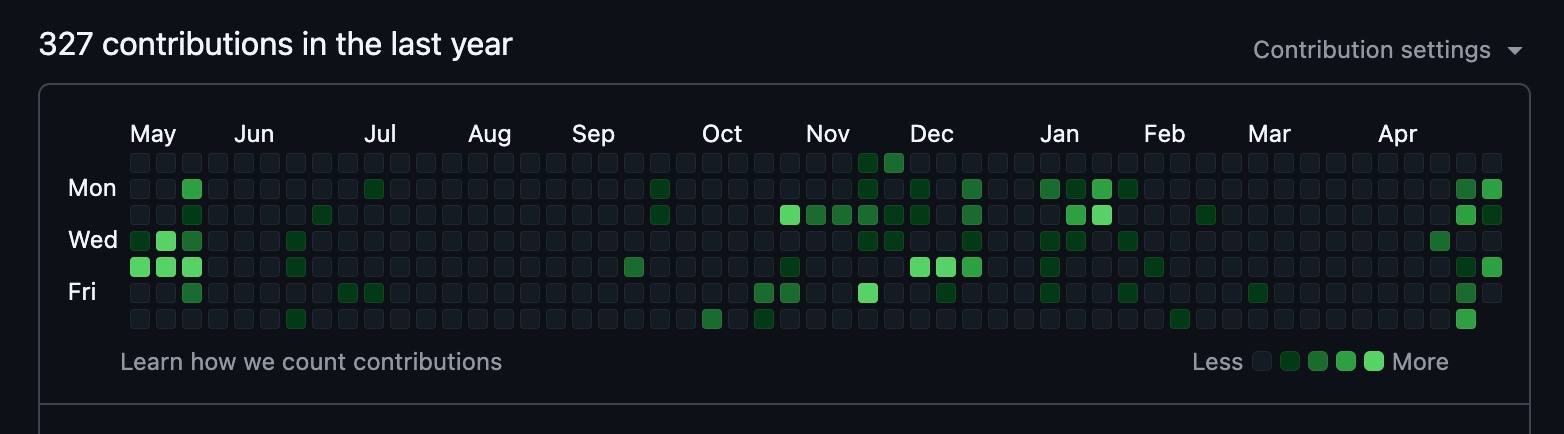Select the only green Monday cell in July
Viewport: 1564px width, 434px height.
(x=374, y=189)
